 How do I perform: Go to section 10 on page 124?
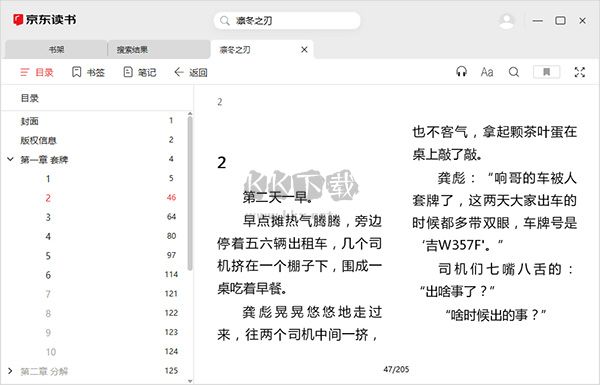click(x=96, y=351)
